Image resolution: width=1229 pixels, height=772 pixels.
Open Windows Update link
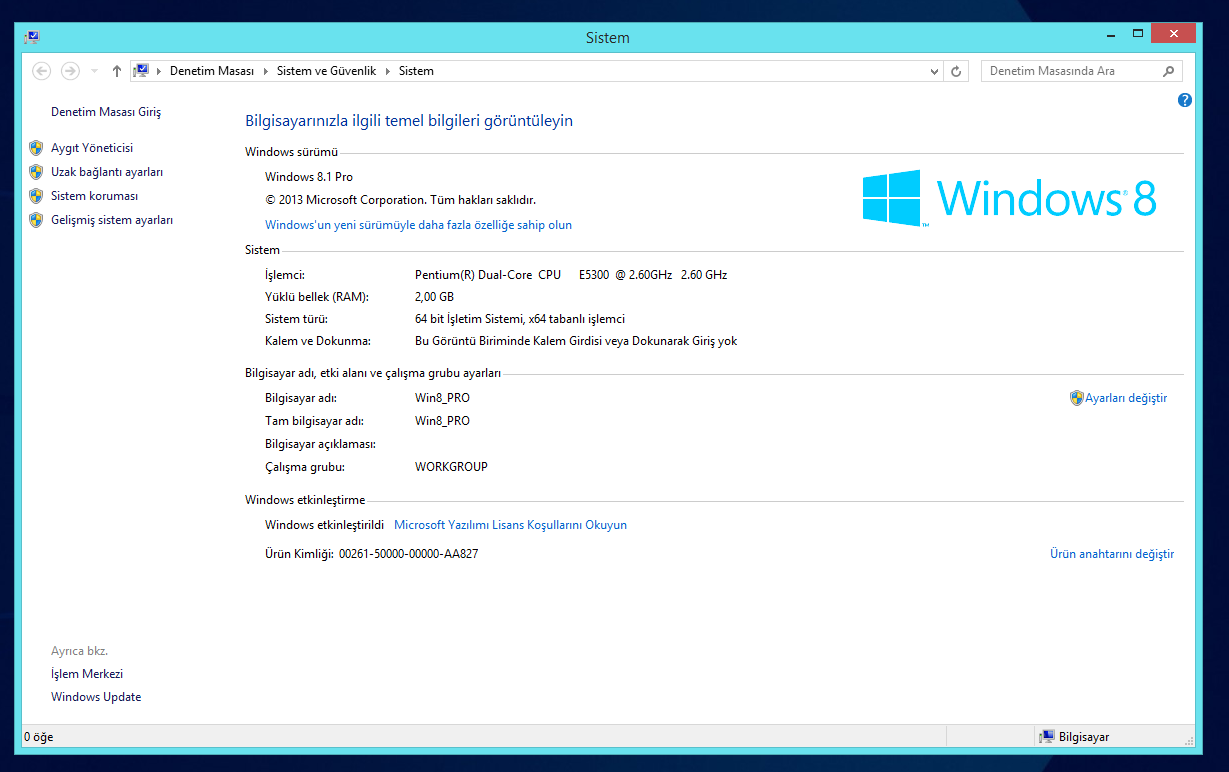pos(96,697)
